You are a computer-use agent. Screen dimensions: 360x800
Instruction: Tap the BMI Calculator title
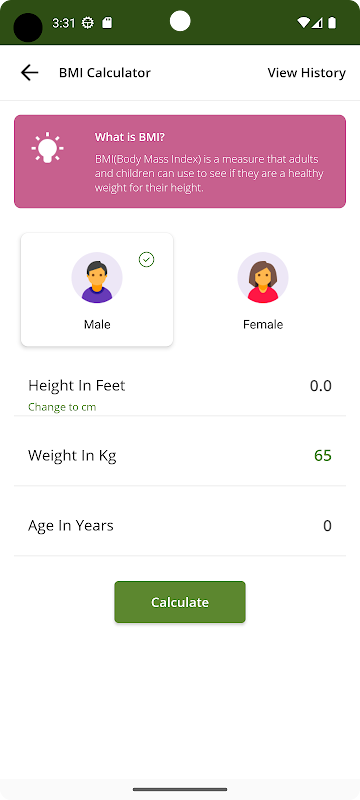point(105,73)
